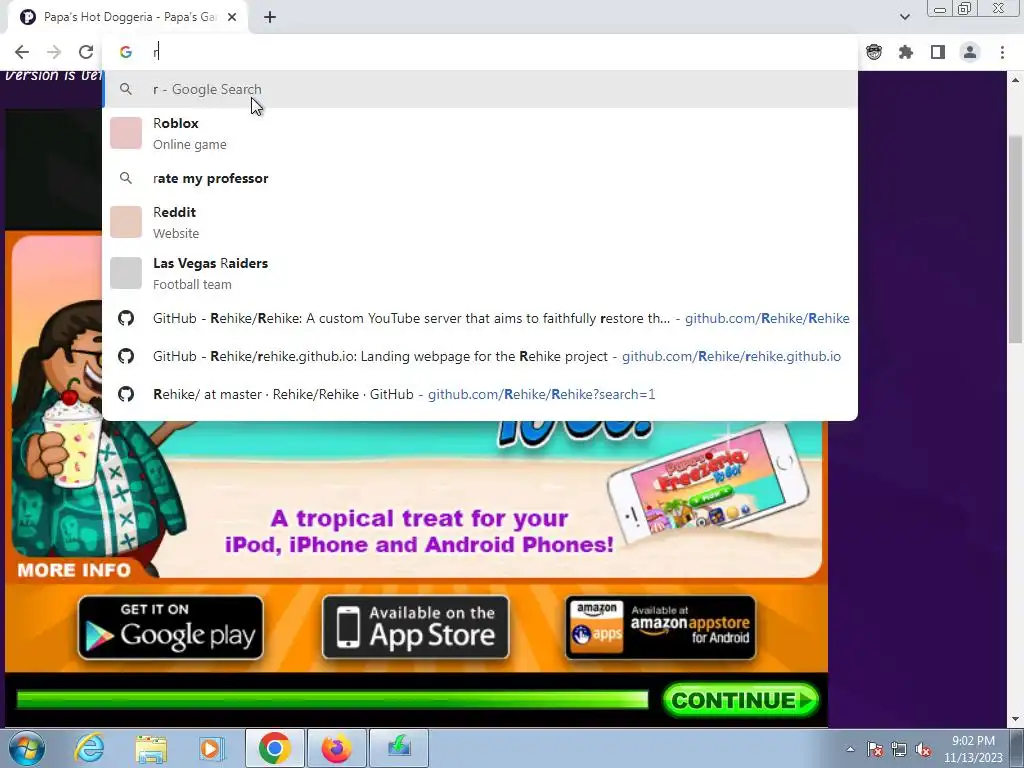Select the Papa's Hot Doggeria tab
This screenshot has width=1024, height=768.
pos(128,17)
